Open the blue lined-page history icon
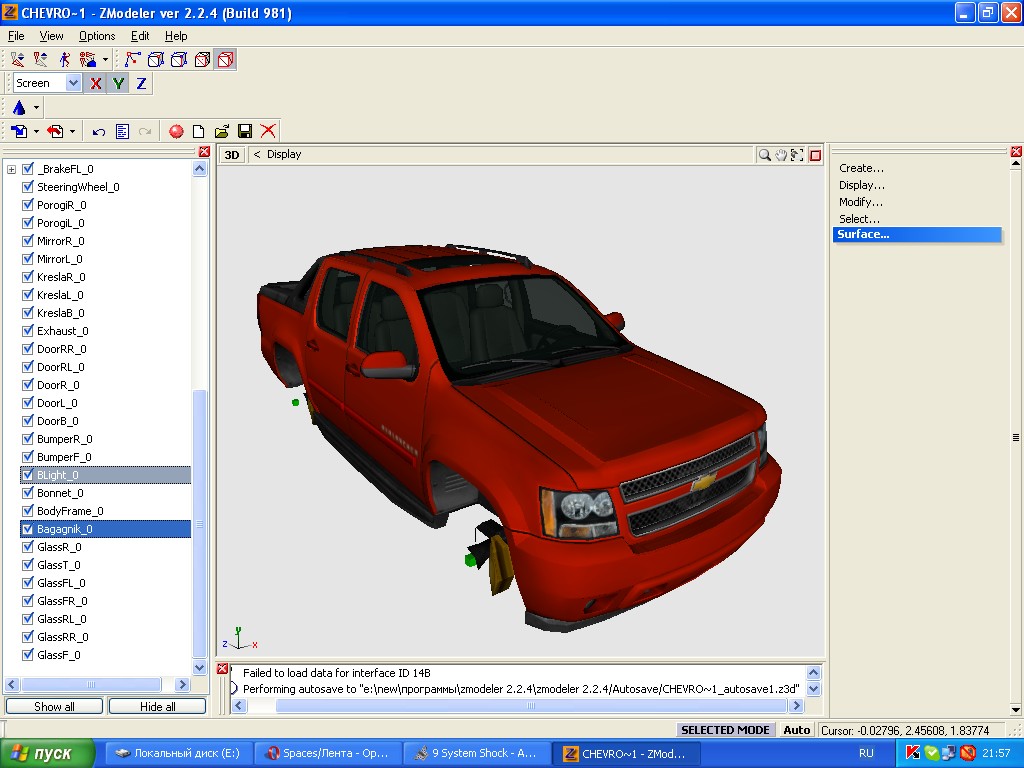The image size is (1024, 768). click(122, 131)
